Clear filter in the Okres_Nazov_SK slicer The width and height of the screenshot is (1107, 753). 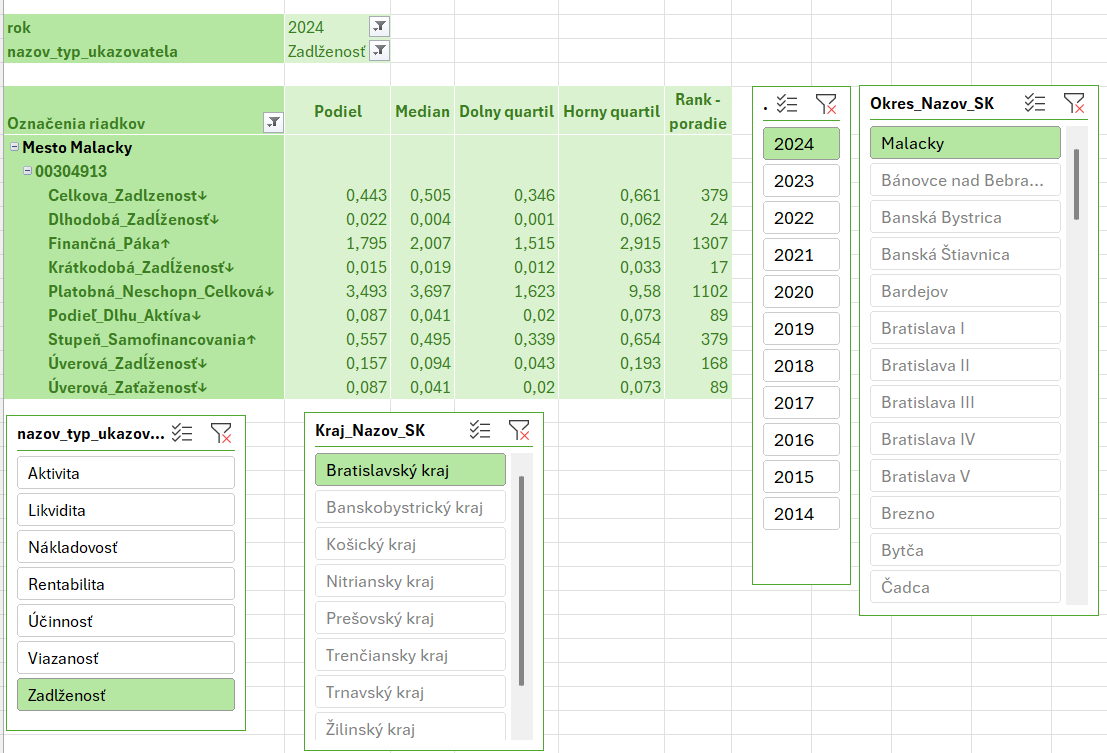[x=1073, y=103]
